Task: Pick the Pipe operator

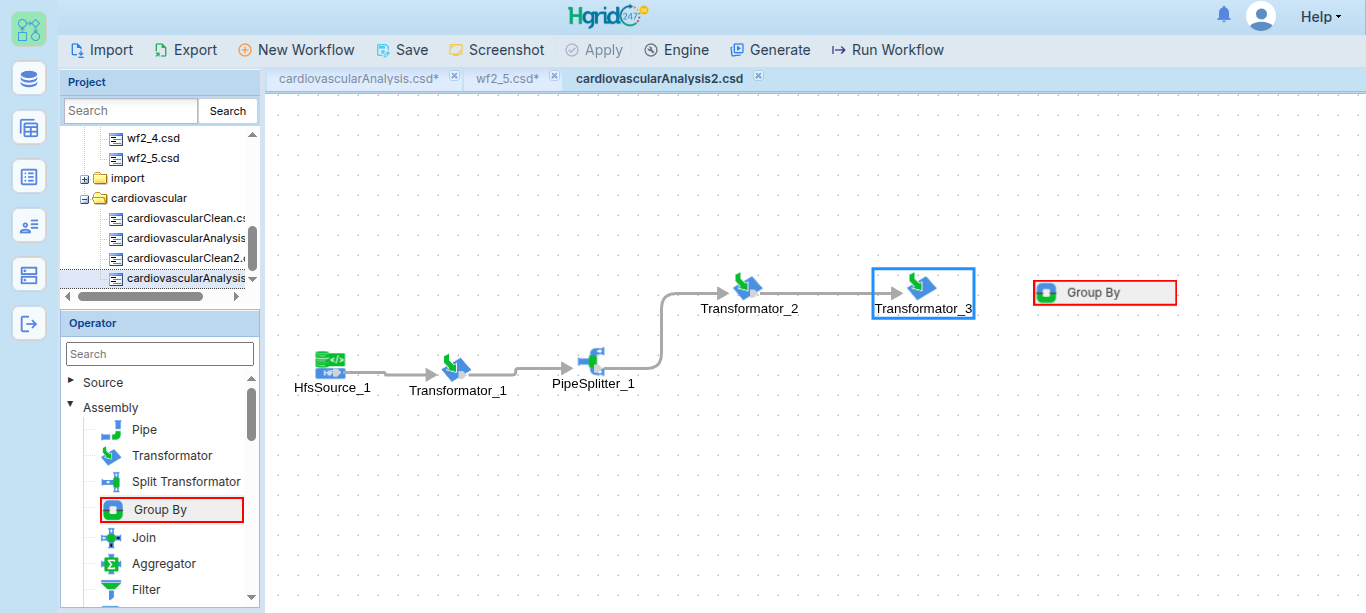Action: (x=130, y=430)
